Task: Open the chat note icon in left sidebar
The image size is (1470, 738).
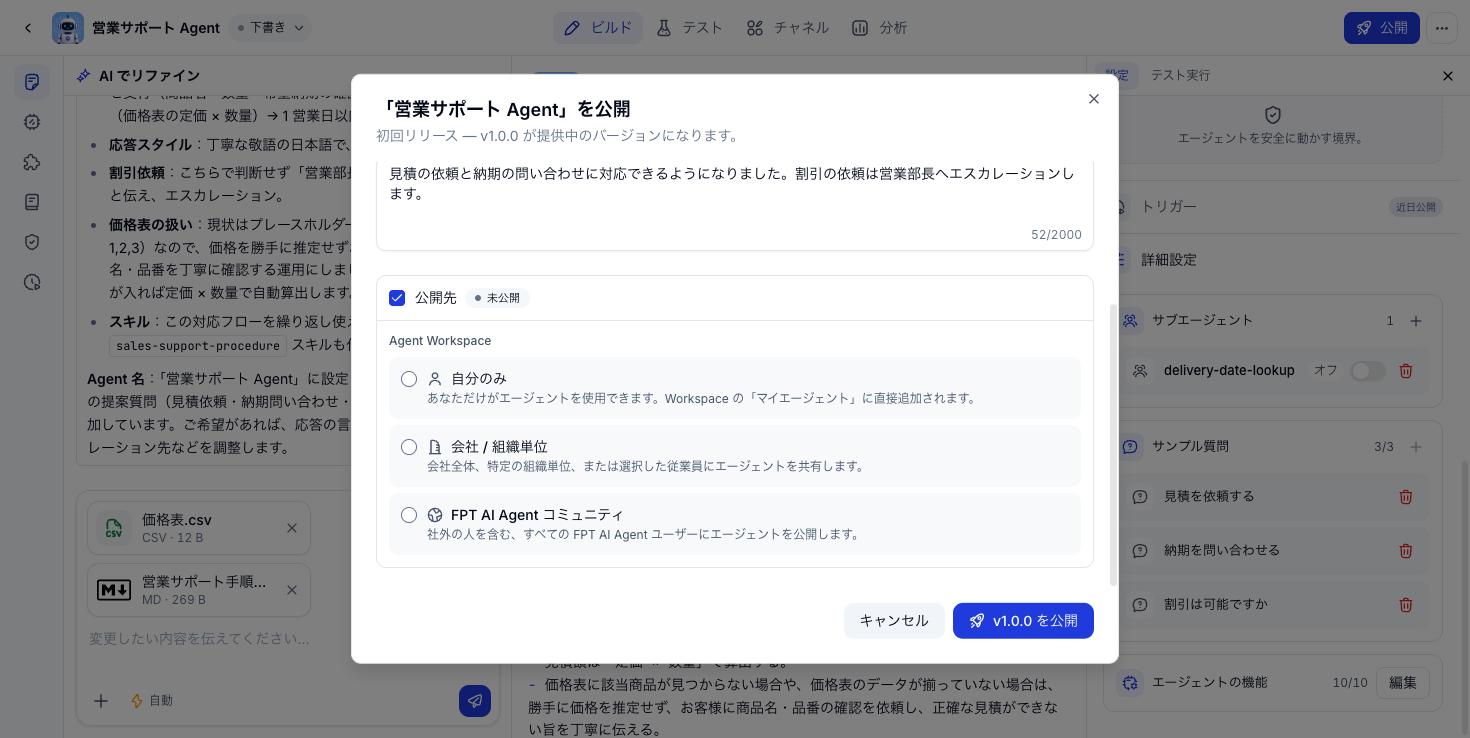Action: (x=32, y=82)
